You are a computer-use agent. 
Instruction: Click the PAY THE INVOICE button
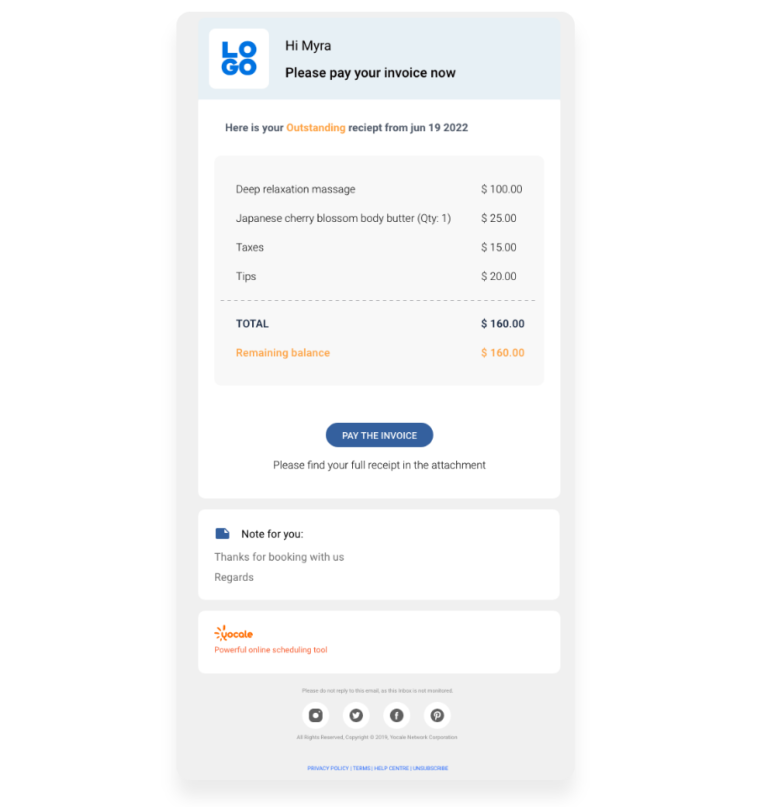pos(379,435)
